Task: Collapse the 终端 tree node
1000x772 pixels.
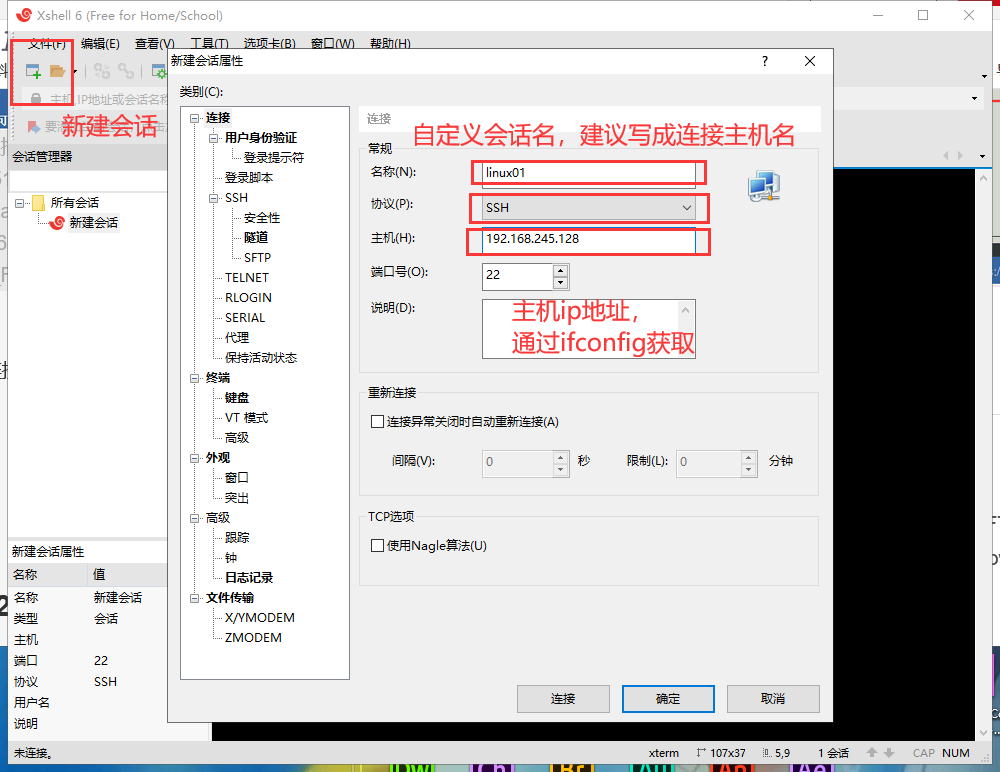Action: [x=194, y=378]
